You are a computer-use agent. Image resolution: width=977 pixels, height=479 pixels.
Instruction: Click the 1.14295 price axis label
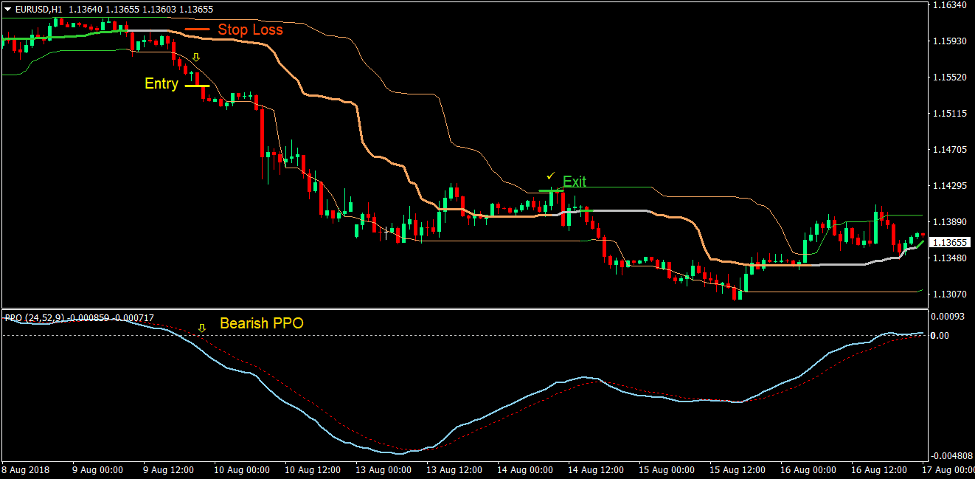949,186
